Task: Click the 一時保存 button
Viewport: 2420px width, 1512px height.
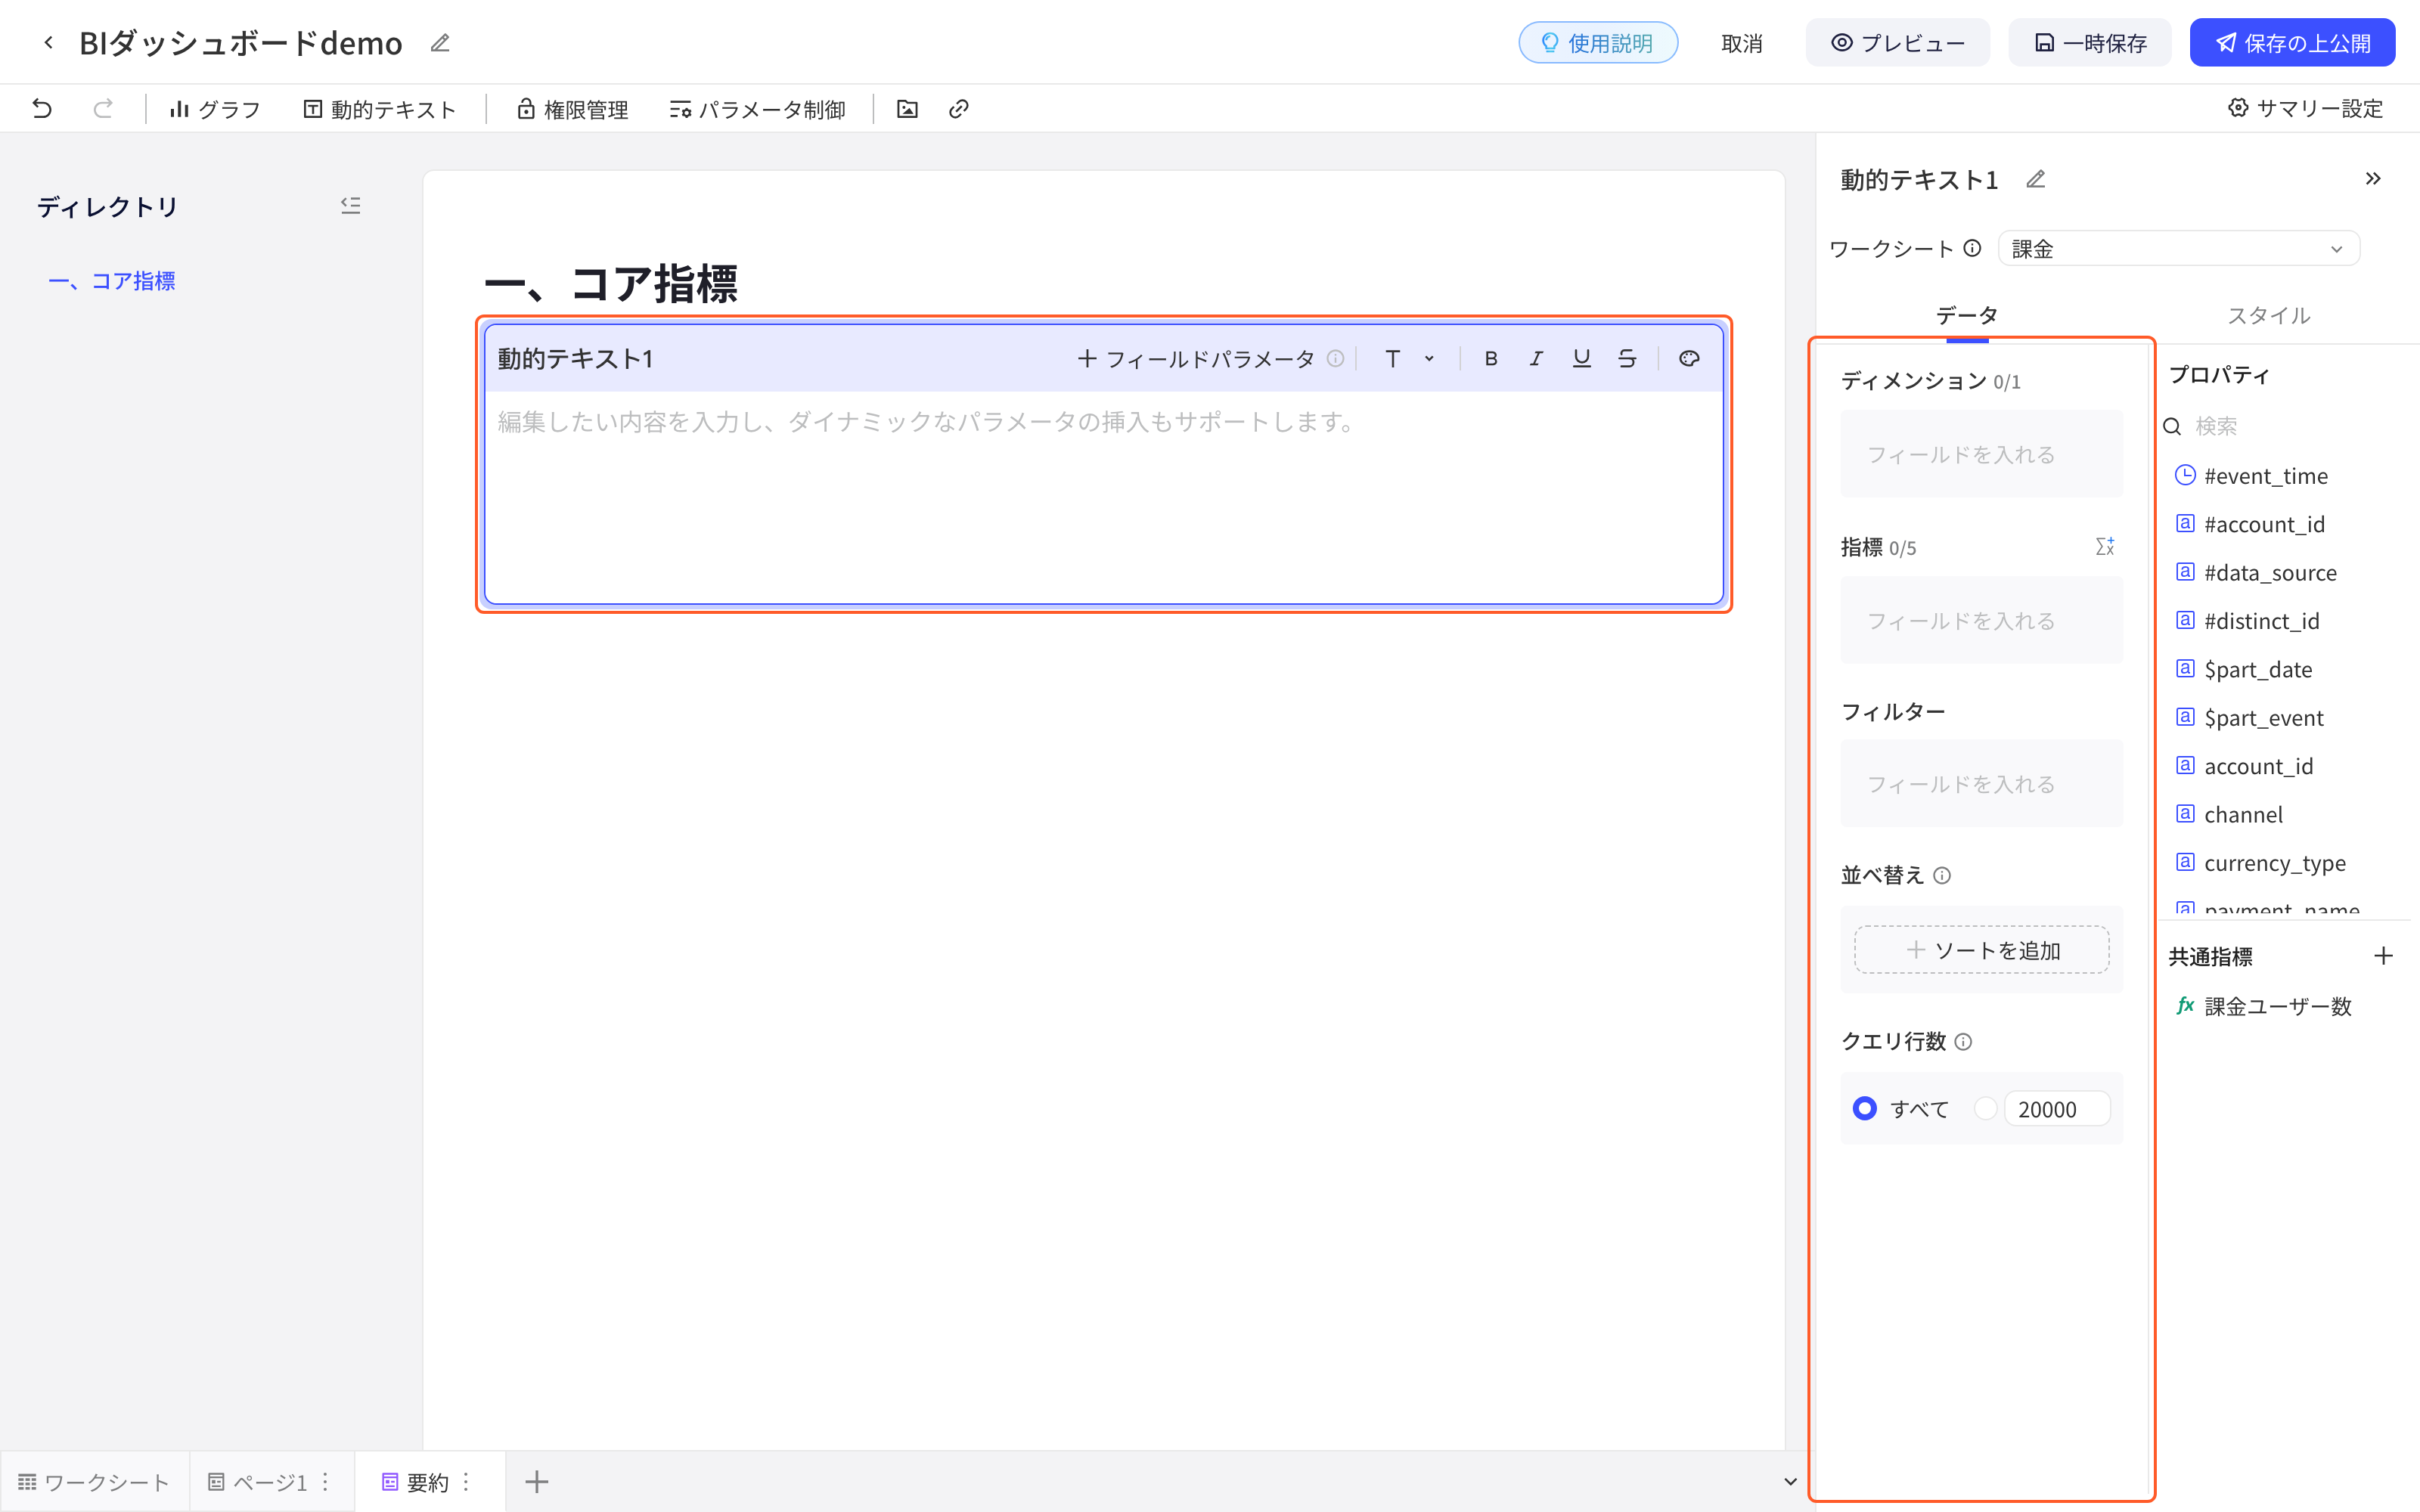Action: click(2090, 43)
